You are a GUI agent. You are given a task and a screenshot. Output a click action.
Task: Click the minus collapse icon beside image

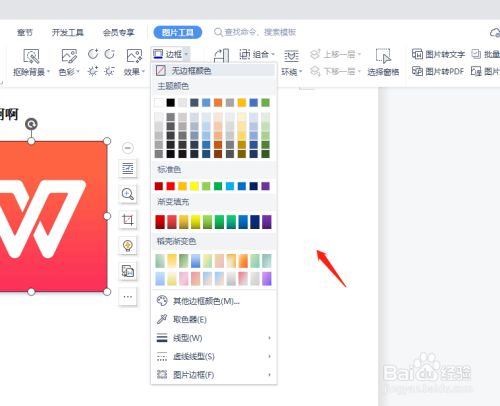tap(128, 148)
